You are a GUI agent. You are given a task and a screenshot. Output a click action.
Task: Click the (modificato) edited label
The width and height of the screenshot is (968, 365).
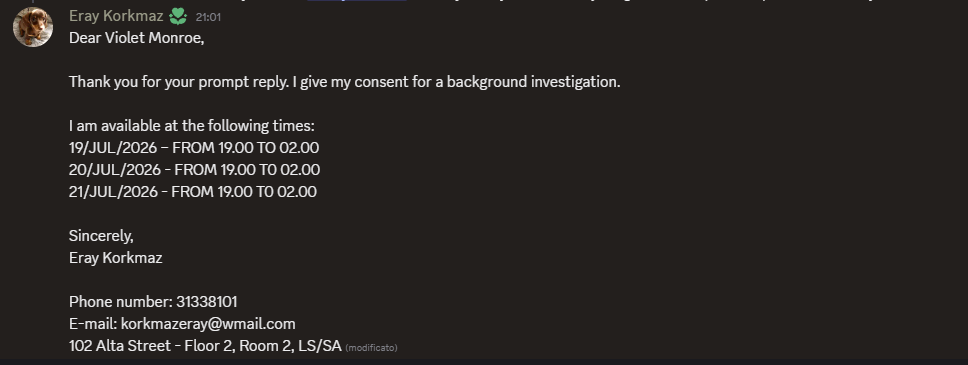[x=371, y=348]
